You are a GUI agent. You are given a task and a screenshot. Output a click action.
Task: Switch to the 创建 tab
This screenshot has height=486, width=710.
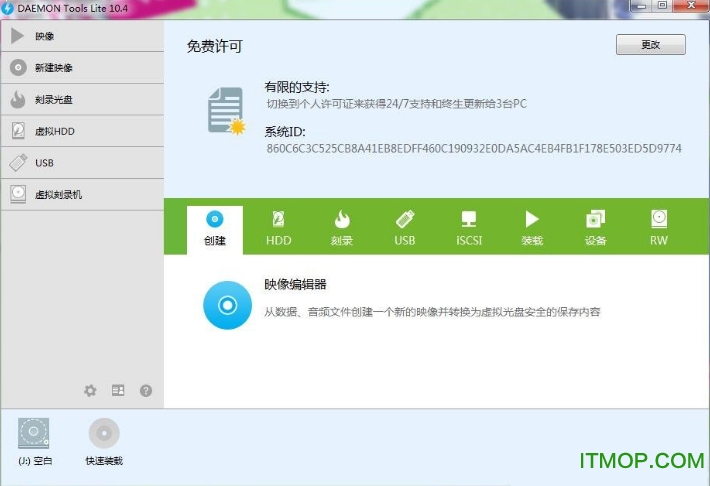215,226
